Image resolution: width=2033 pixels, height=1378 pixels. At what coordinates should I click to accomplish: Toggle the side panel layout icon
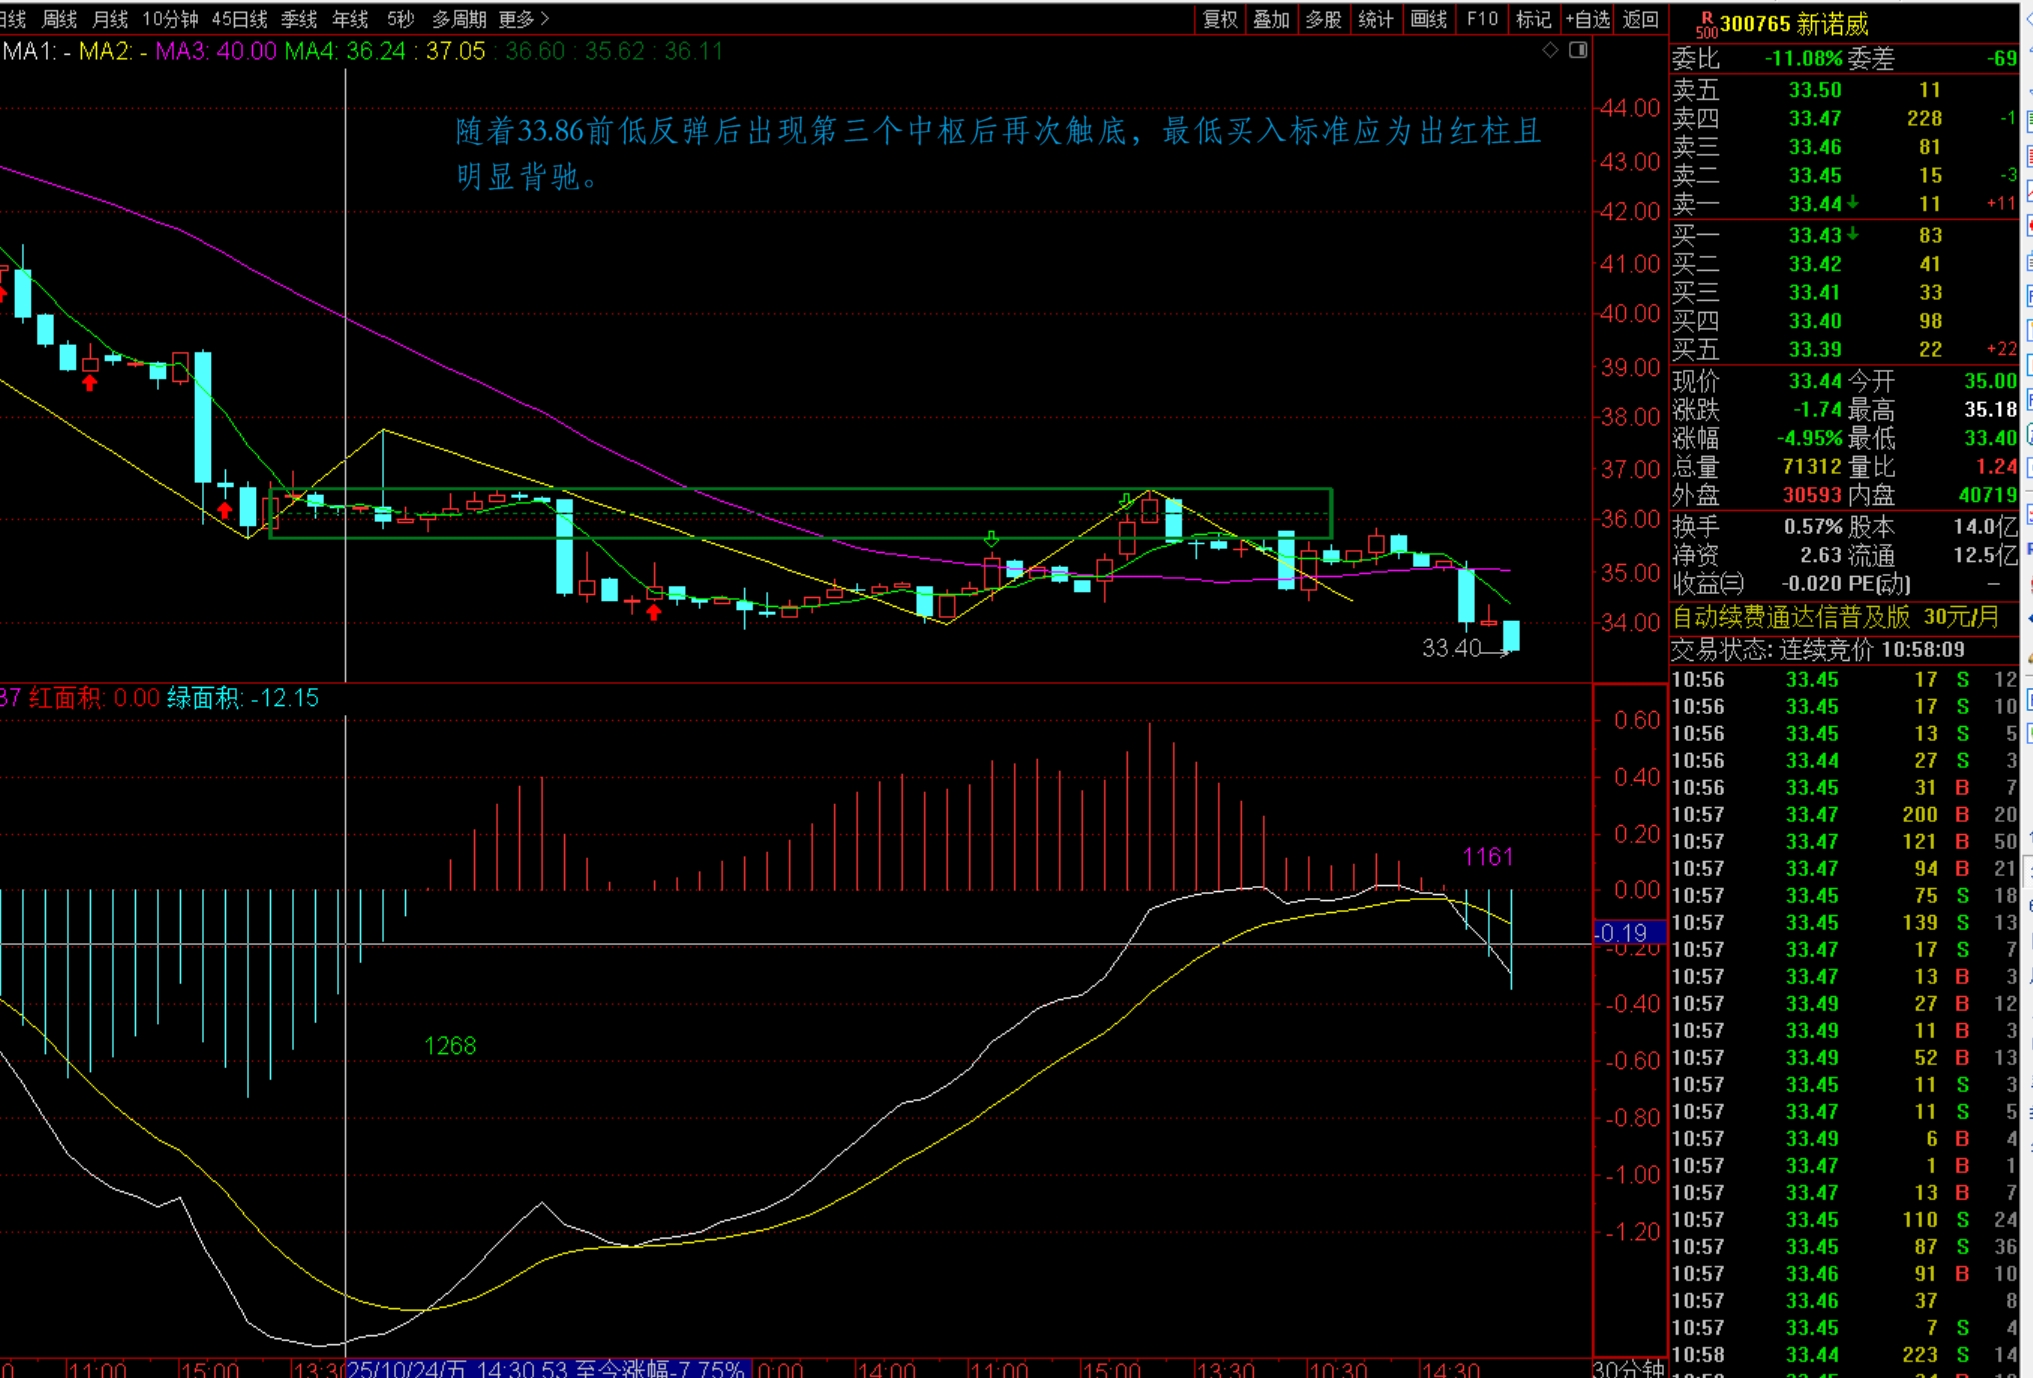click(1578, 50)
